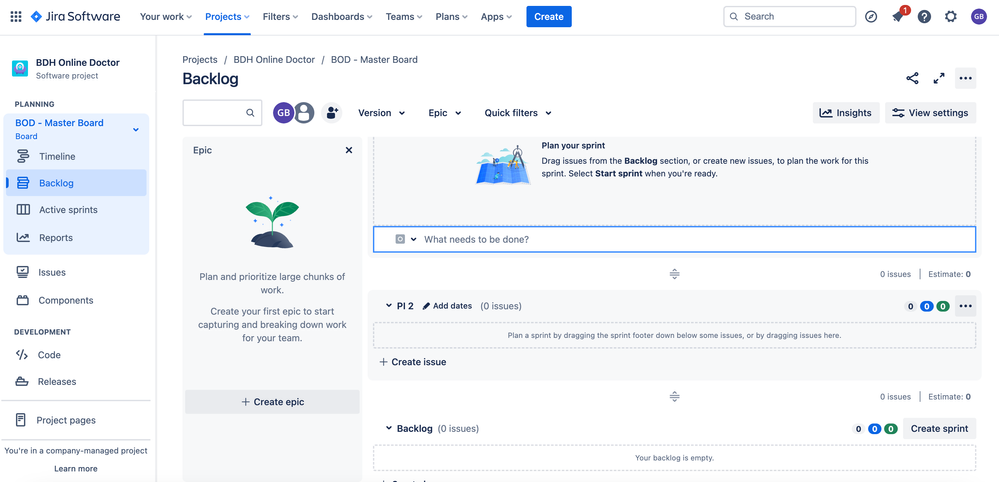This screenshot has height=482, width=999.
Task: Click the BDH Online Doctor breadcrumb
Action: (274, 59)
